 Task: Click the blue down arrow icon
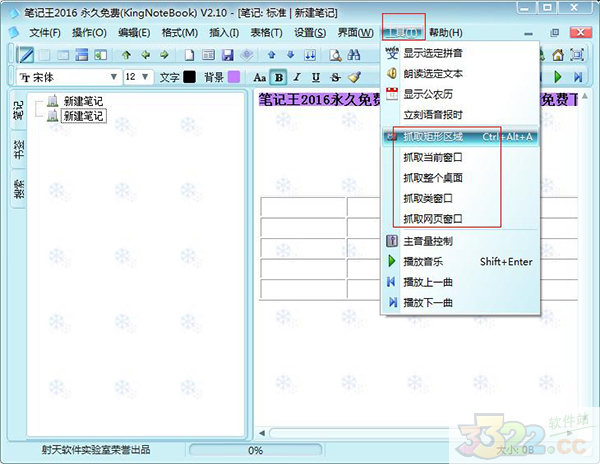291,55
